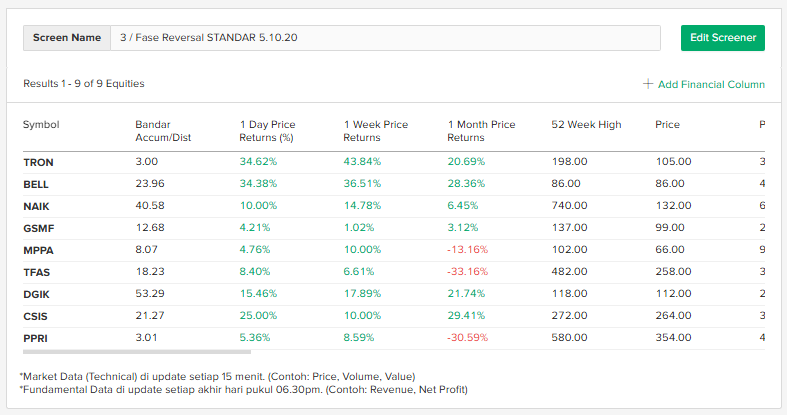Open the TRON stock symbol
This screenshot has height=415, width=787.
click(38, 161)
